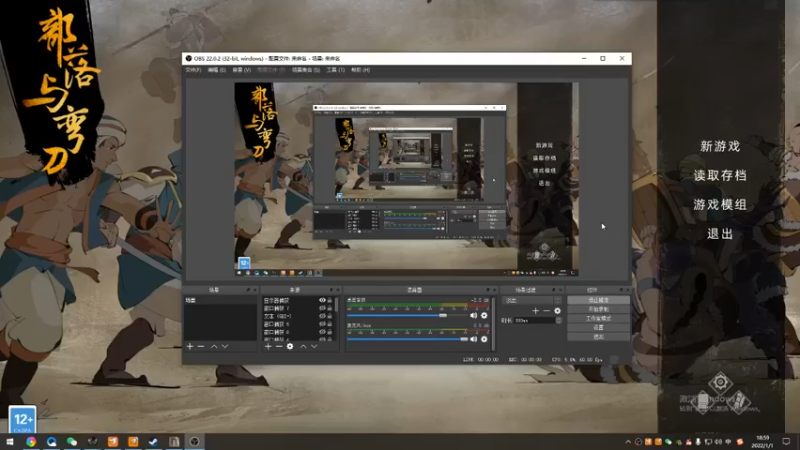Image resolution: width=800 pixels, height=450 pixels.
Task: Open transition properties gear icon
Action: click(x=557, y=310)
